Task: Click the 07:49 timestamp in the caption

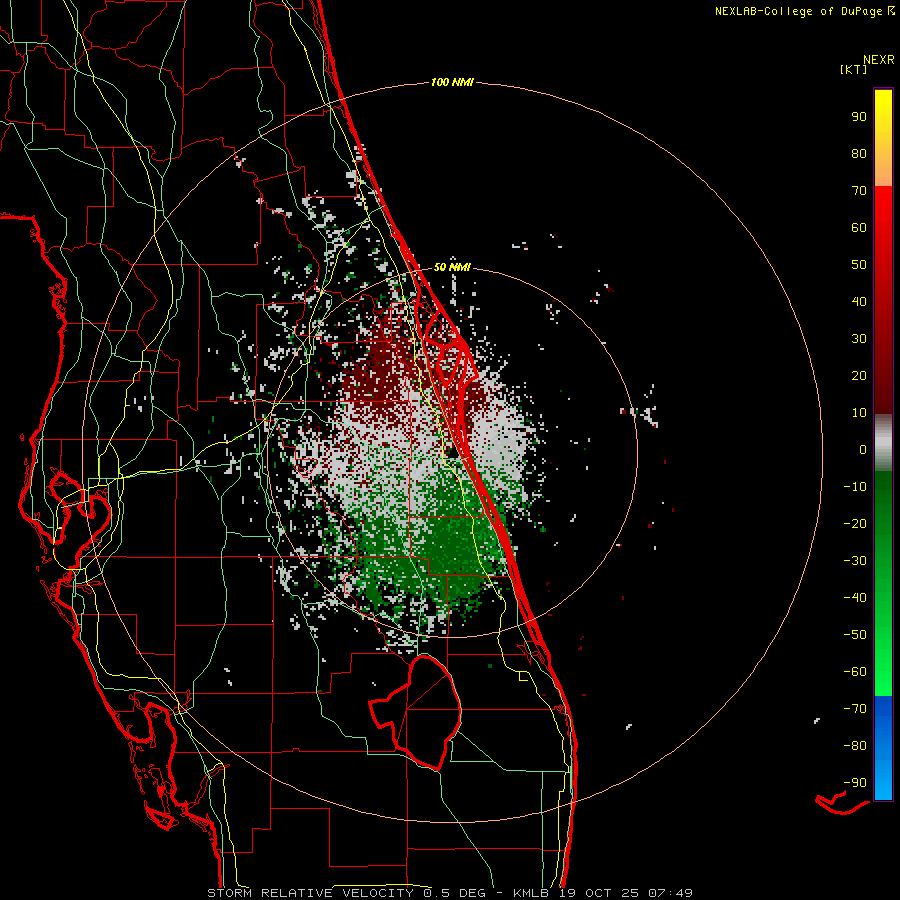Action: [670, 893]
